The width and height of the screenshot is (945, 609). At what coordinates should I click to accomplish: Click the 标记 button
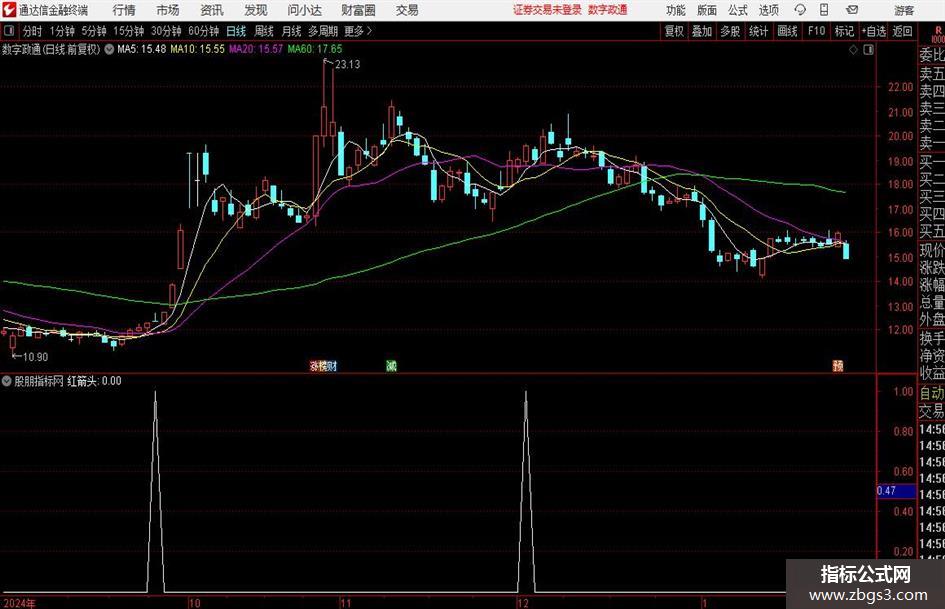[x=844, y=31]
